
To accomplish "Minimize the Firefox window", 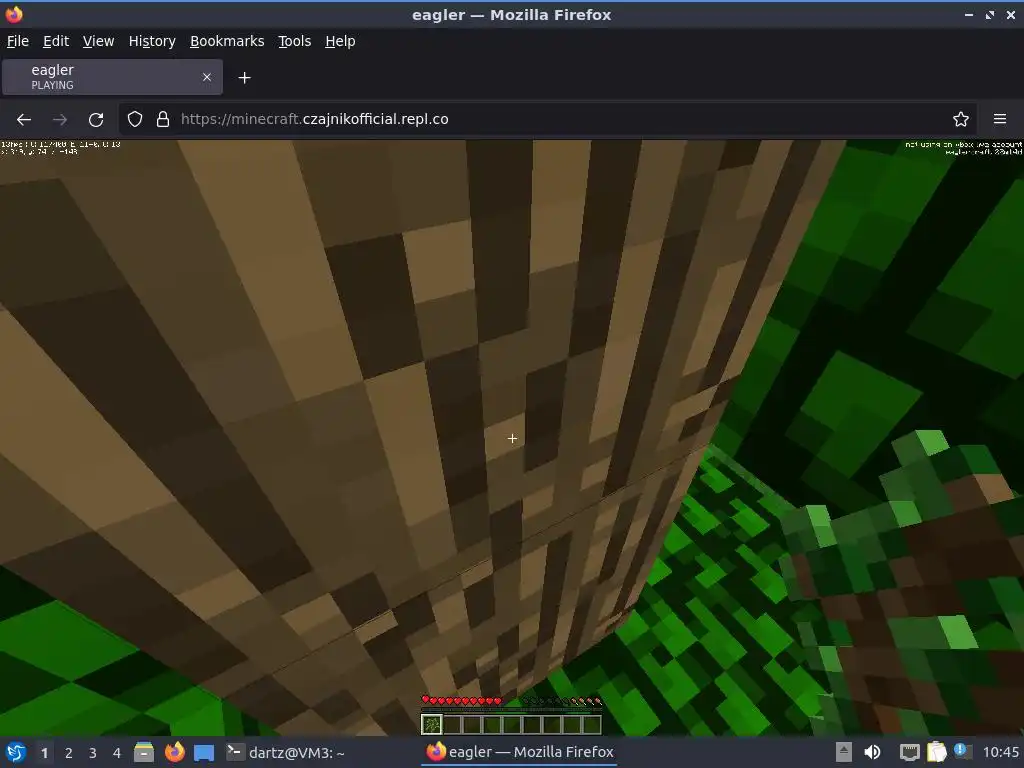I will coord(969,14).
